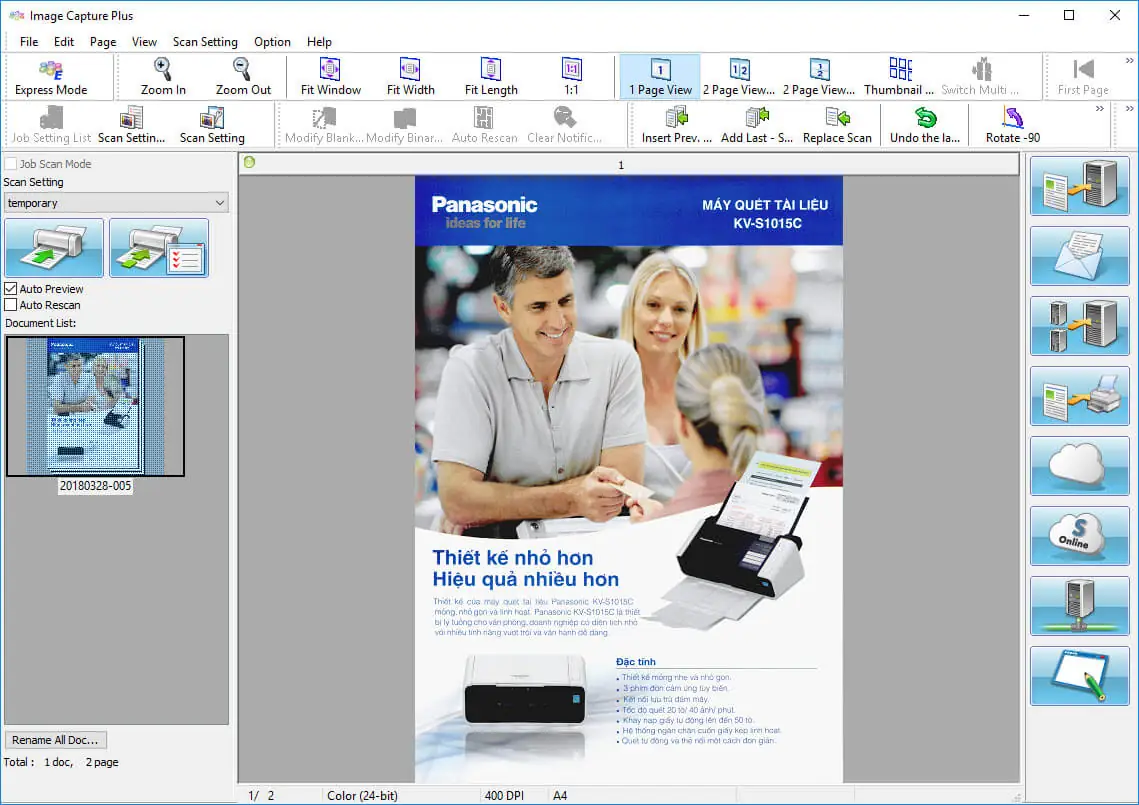Click the document-to-server output icon on the right

1079,186
